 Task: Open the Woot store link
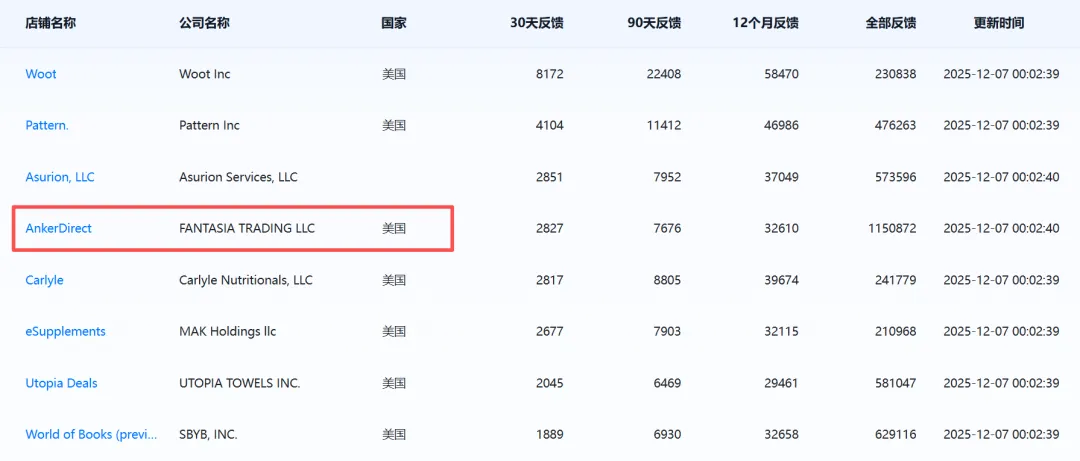(x=41, y=74)
